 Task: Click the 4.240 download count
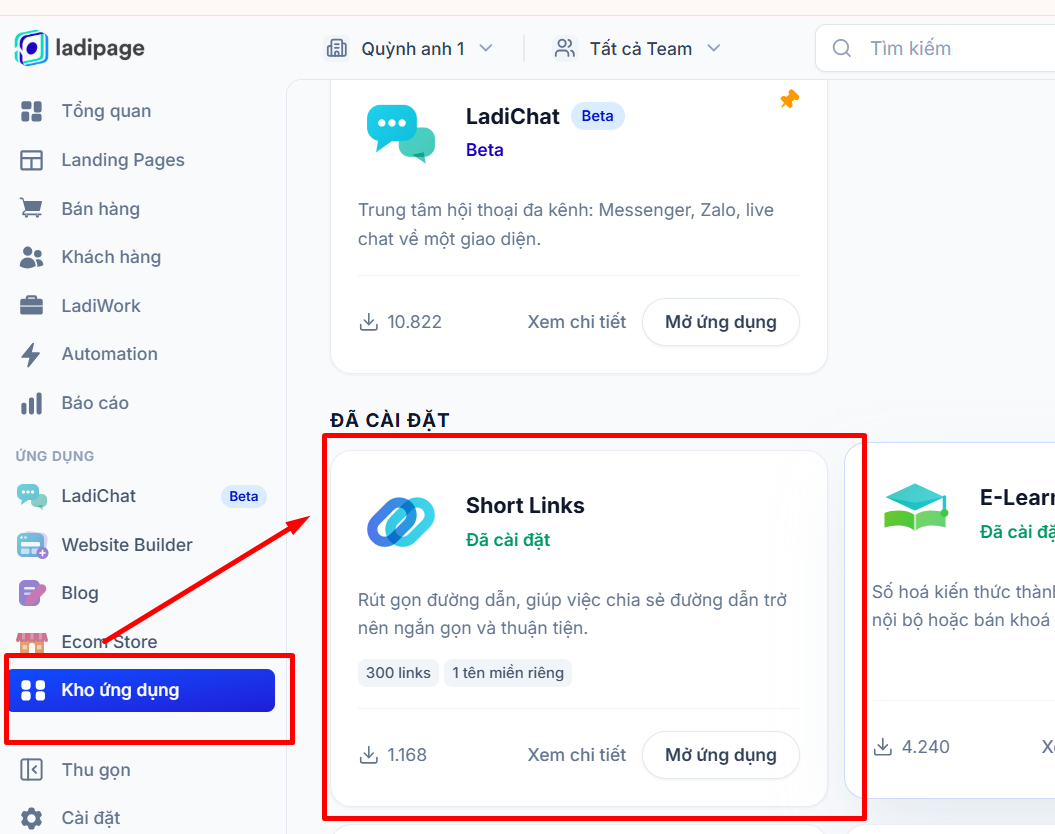coord(925,747)
